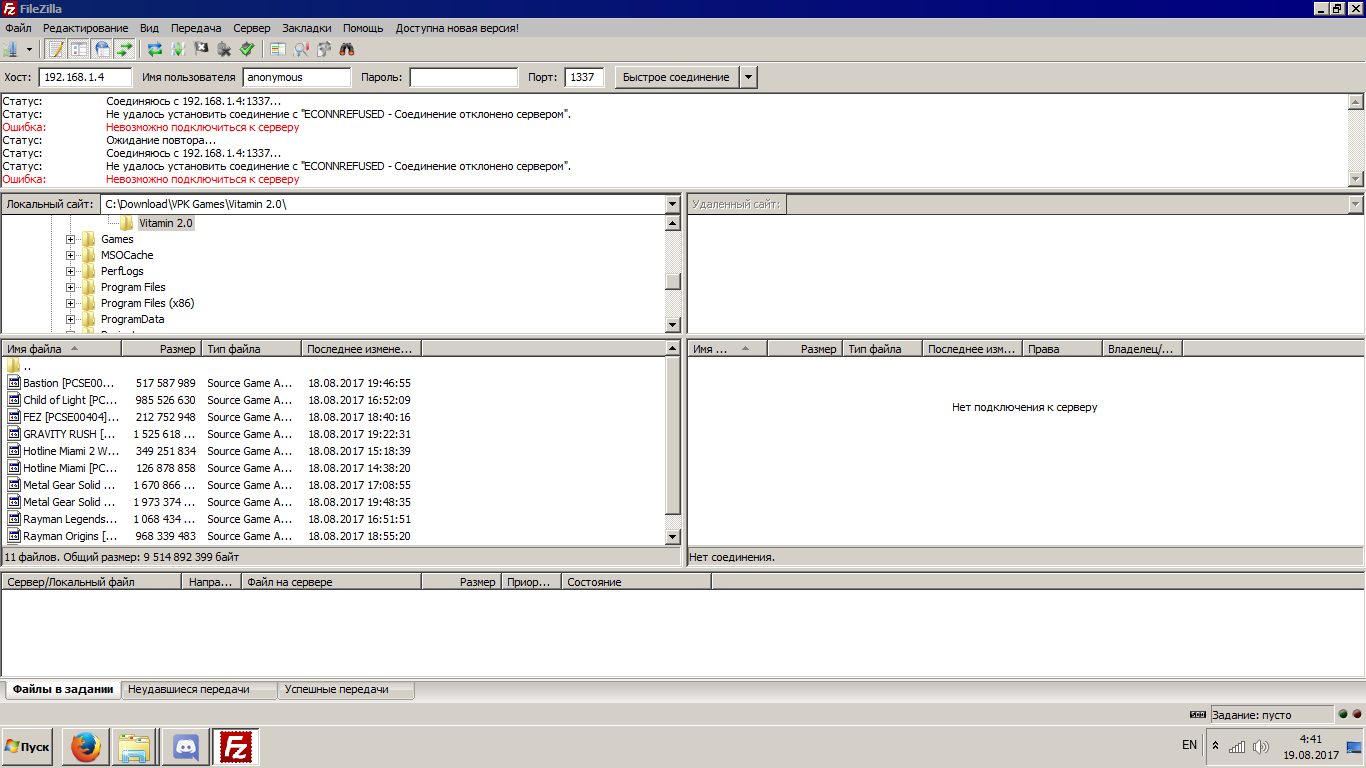Sort local files by Последнее измене... column
The image size is (1366, 768).
point(361,349)
